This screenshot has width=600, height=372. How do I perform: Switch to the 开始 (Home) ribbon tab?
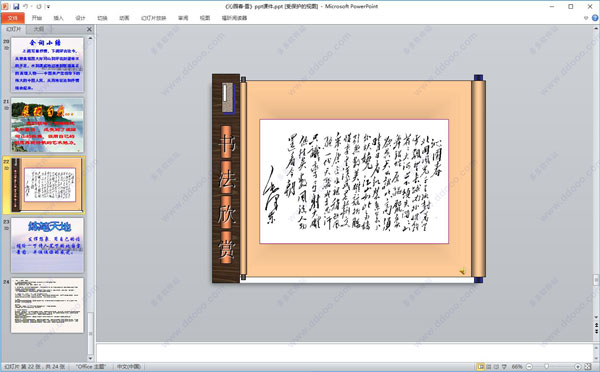pyautogui.click(x=36, y=18)
